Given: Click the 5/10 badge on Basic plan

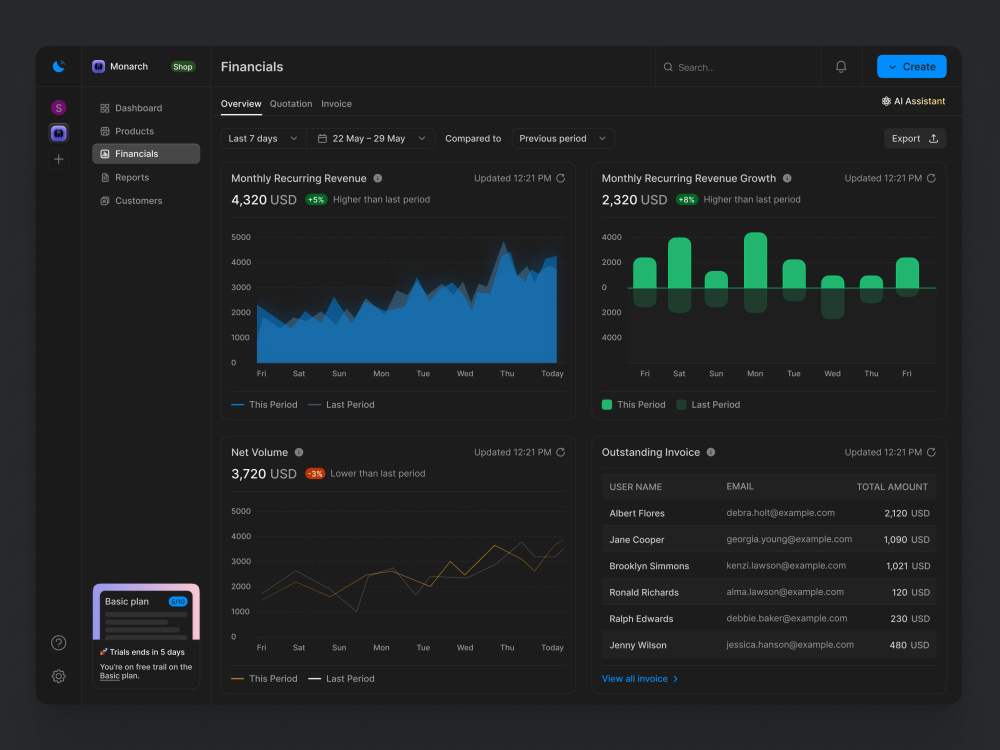Looking at the screenshot, I should pyautogui.click(x=178, y=601).
